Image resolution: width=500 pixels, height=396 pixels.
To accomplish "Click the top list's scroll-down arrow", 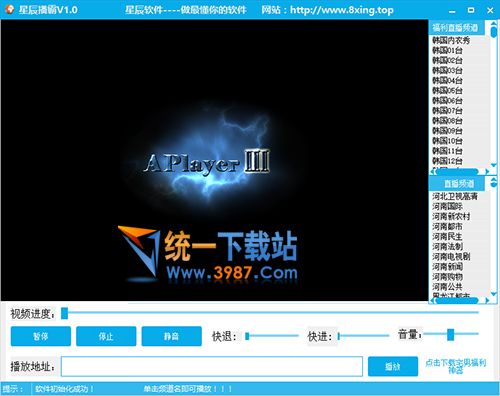I will pyautogui.click(x=494, y=165).
